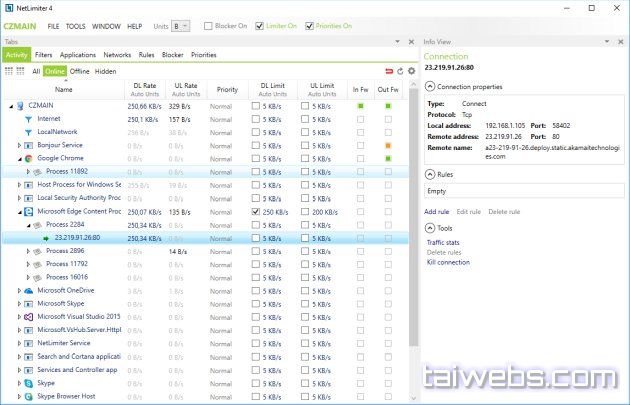Expand the Bonjour Service tree node
The width and height of the screenshot is (630, 405).
(x=19, y=145)
